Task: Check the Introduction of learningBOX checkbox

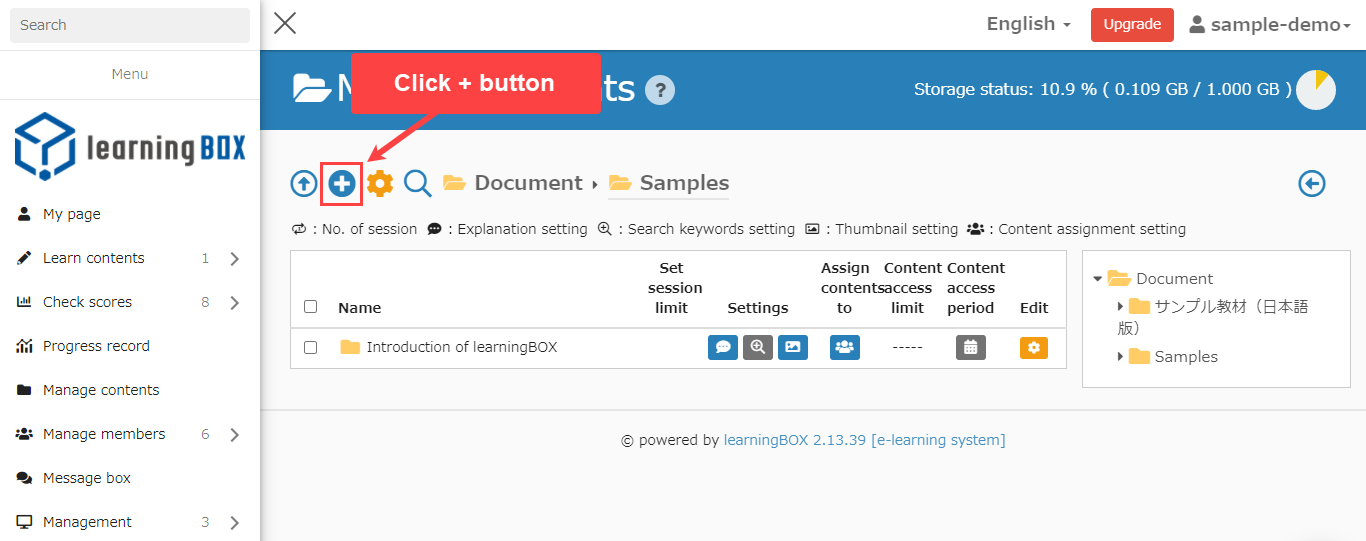Action: pos(310,347)
